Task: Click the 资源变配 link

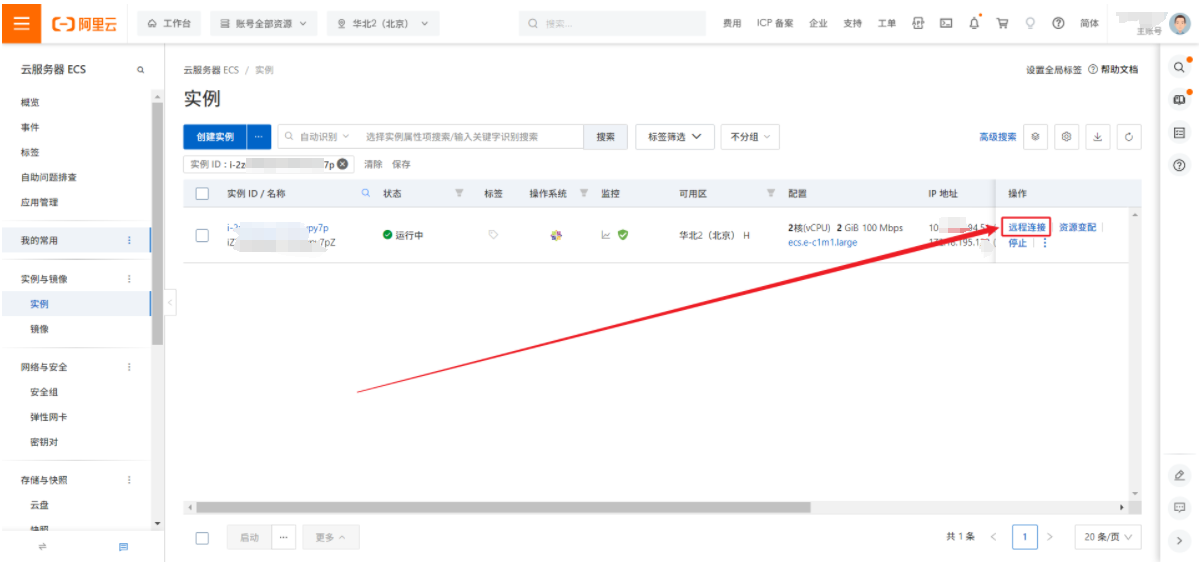Action: coord(1077,227)
